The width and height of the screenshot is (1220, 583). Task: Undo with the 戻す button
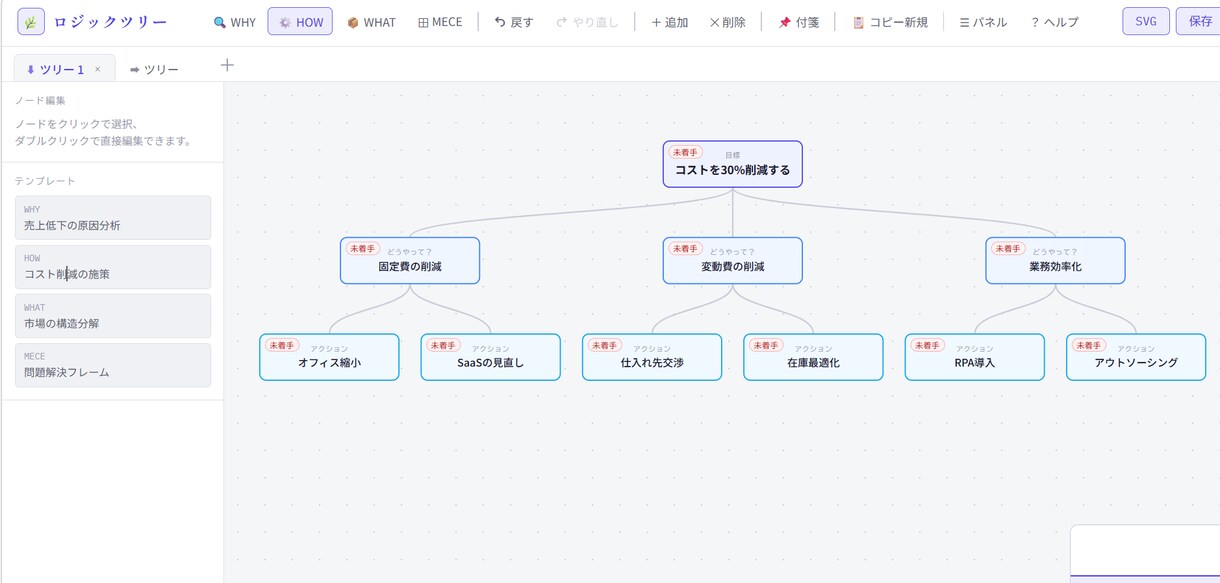point(514,22)
